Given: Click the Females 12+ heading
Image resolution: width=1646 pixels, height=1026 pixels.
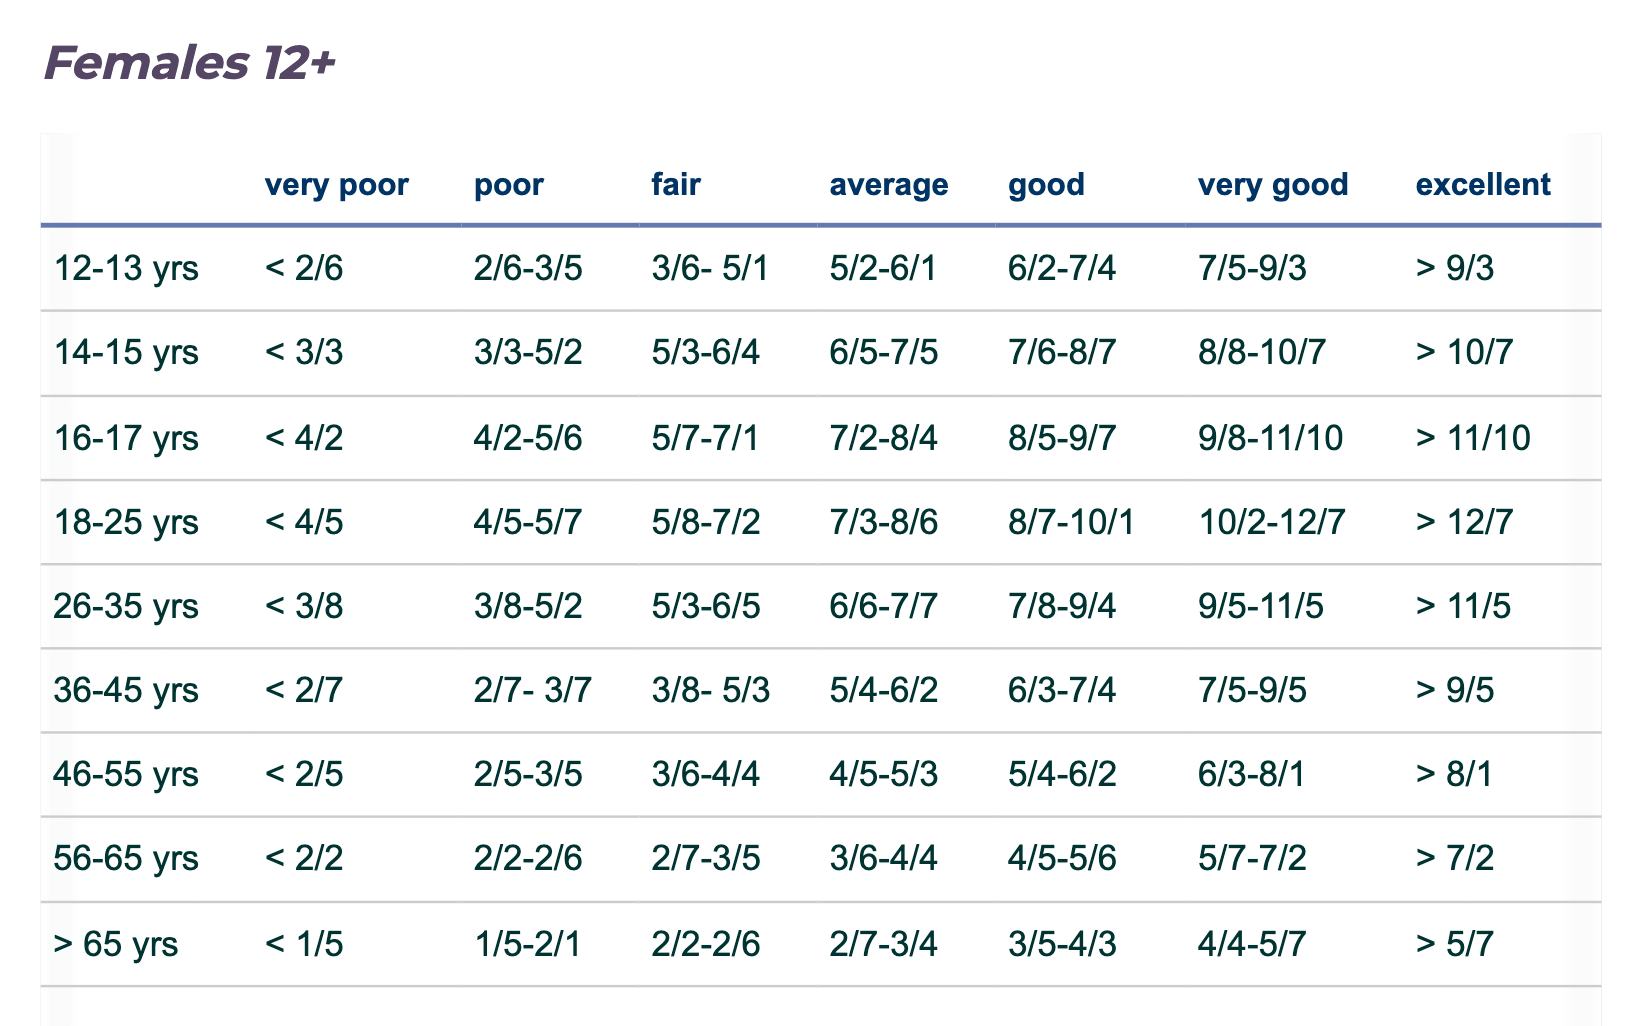Looking at the screenshot, I should pos(190,63).
